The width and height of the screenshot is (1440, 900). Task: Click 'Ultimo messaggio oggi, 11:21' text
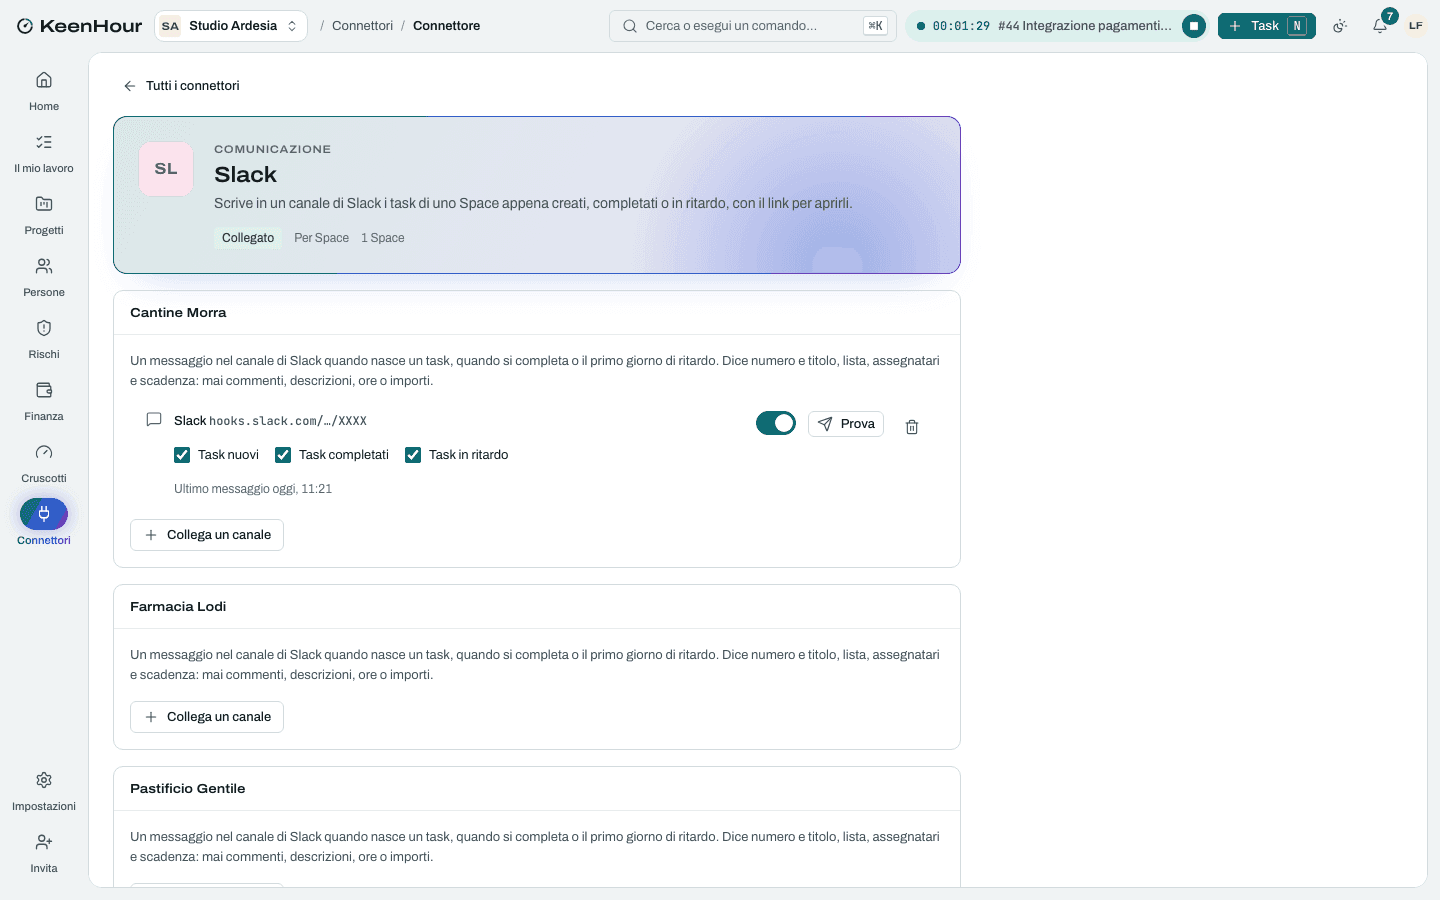[x=253, y=489]
